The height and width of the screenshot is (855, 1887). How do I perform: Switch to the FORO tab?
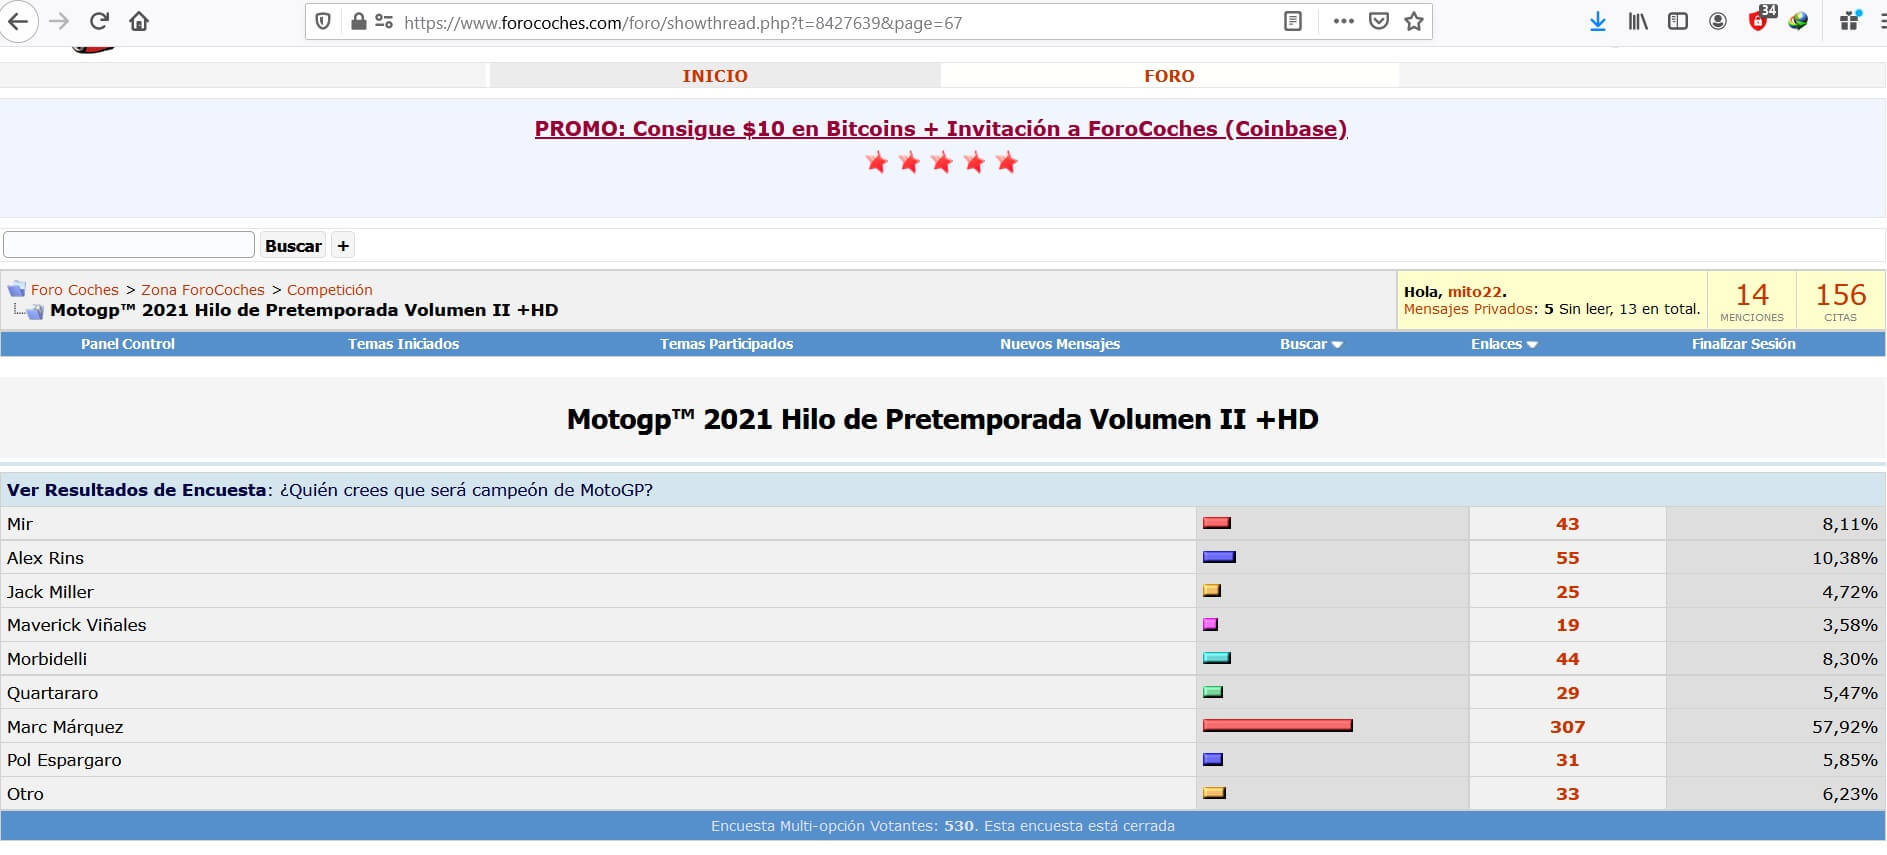pos(1169,76)
